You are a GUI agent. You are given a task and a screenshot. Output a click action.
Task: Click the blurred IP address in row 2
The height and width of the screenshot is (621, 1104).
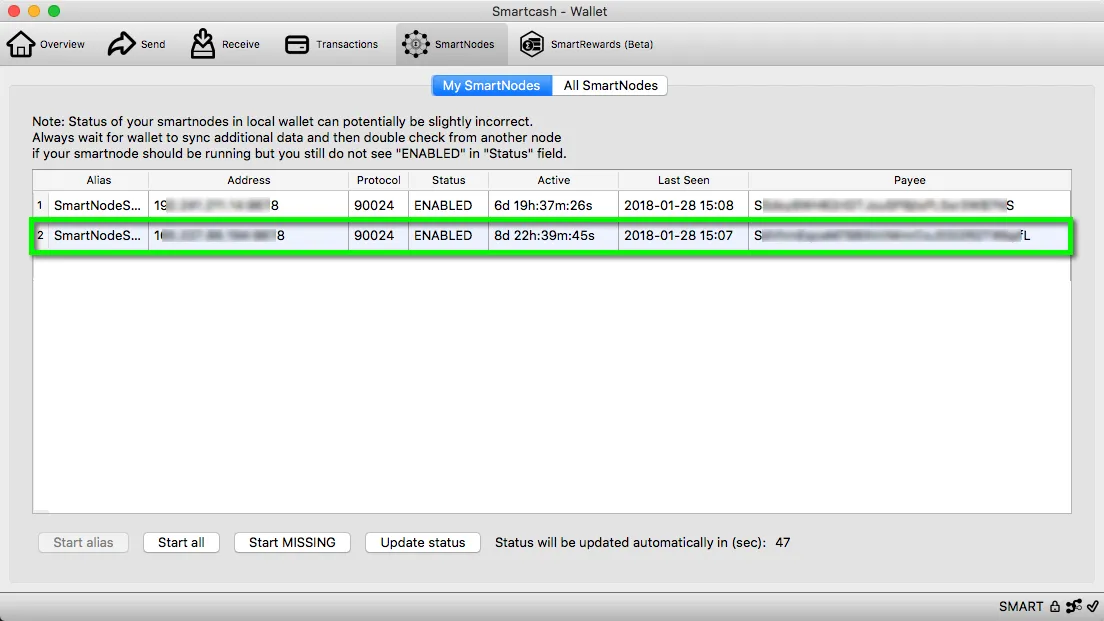pos(219,235)
